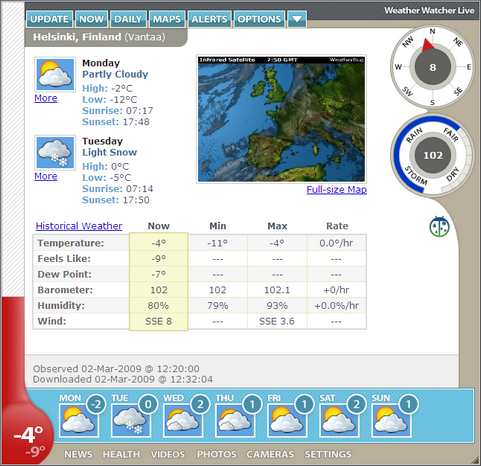Screen dimensions: 481x466
Task: Open the MAPS tab
Action: pyautogui.click(x=167, y=19)
